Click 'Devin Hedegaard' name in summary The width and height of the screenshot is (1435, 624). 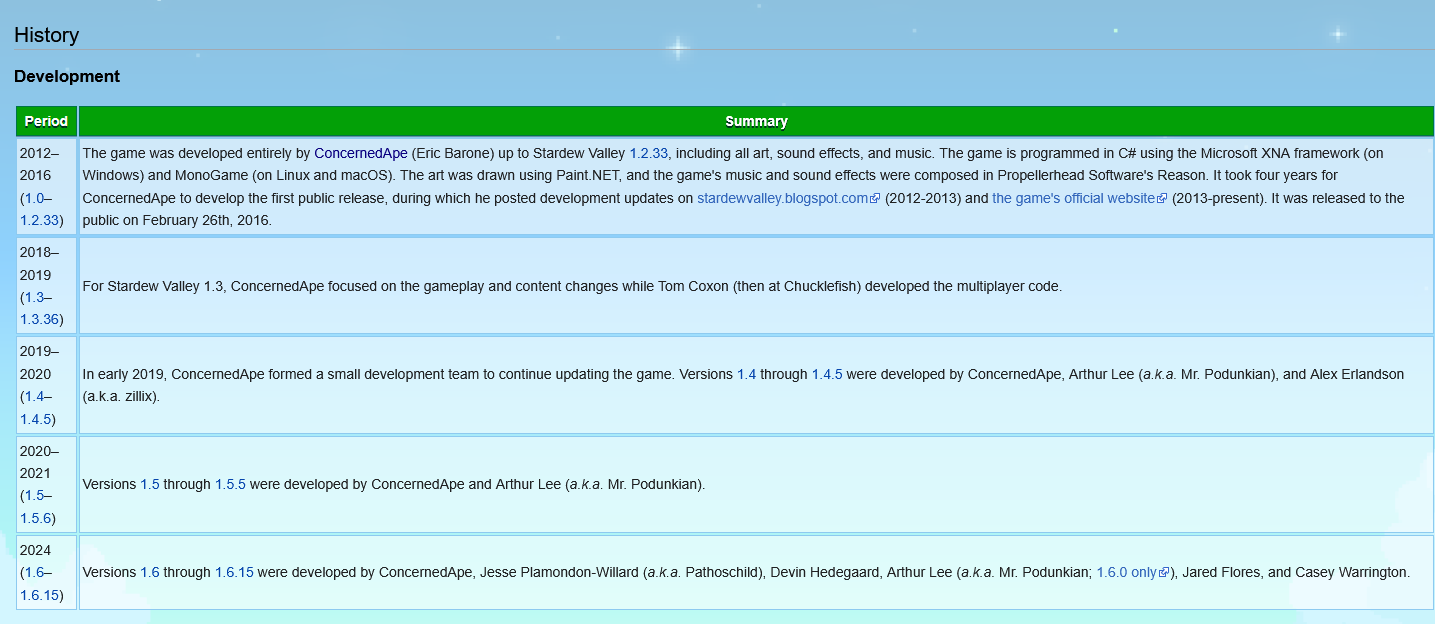[x=826, y=573]
